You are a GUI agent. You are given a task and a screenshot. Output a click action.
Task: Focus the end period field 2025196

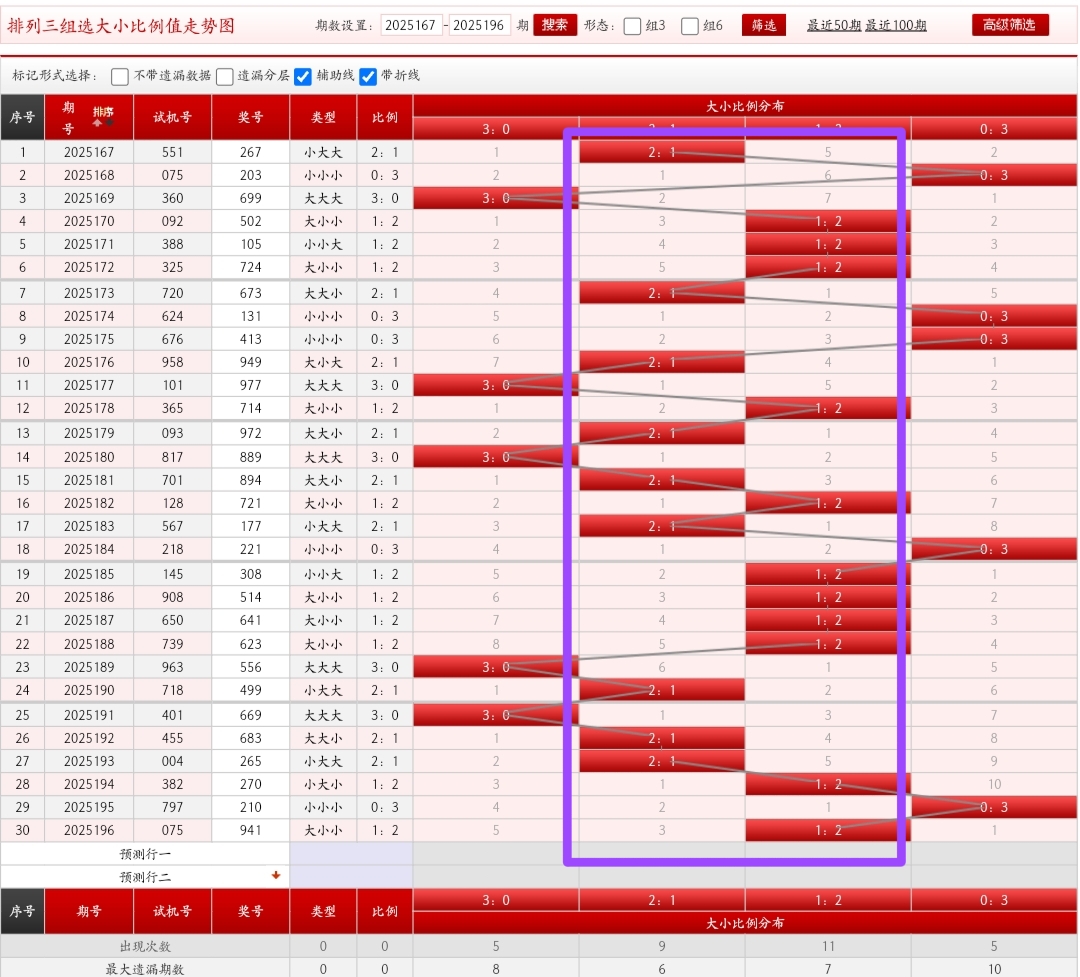[479, 25]
